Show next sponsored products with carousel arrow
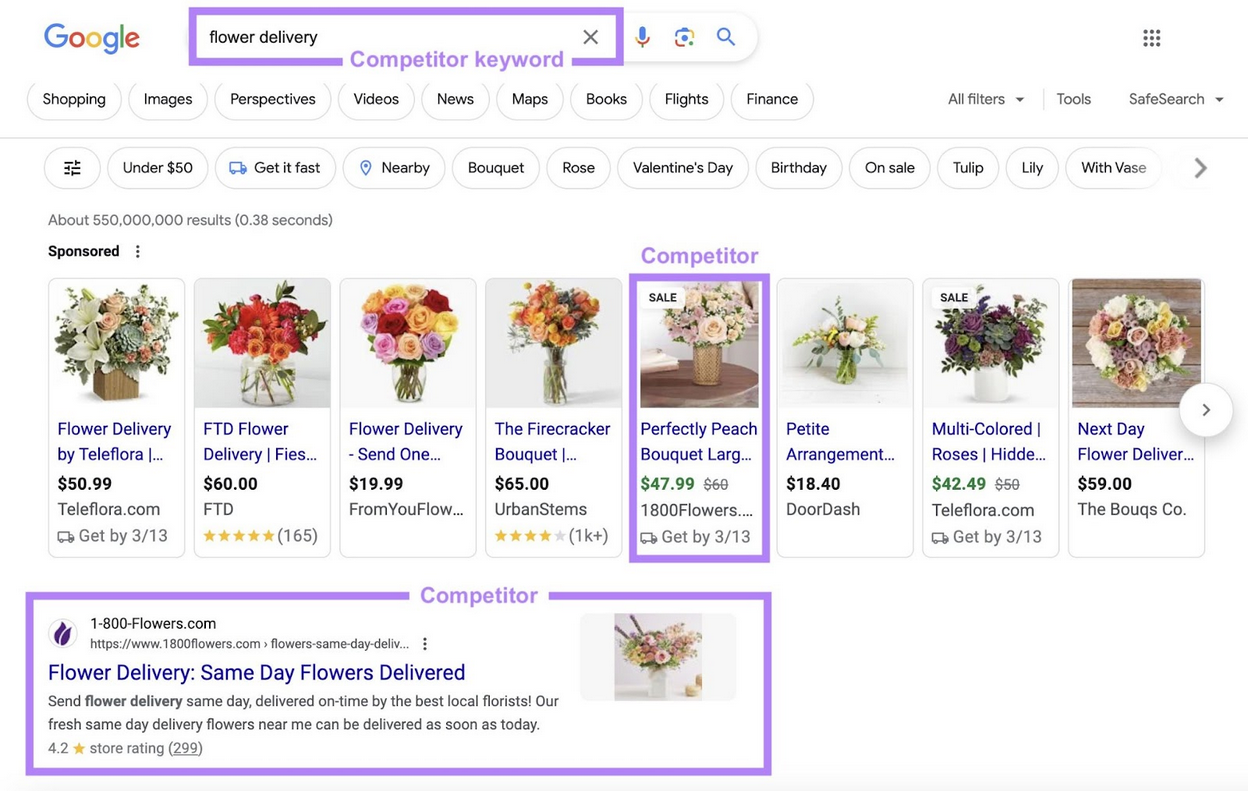This screenshot has height=792, width=1248. [x=1205, y=410]
